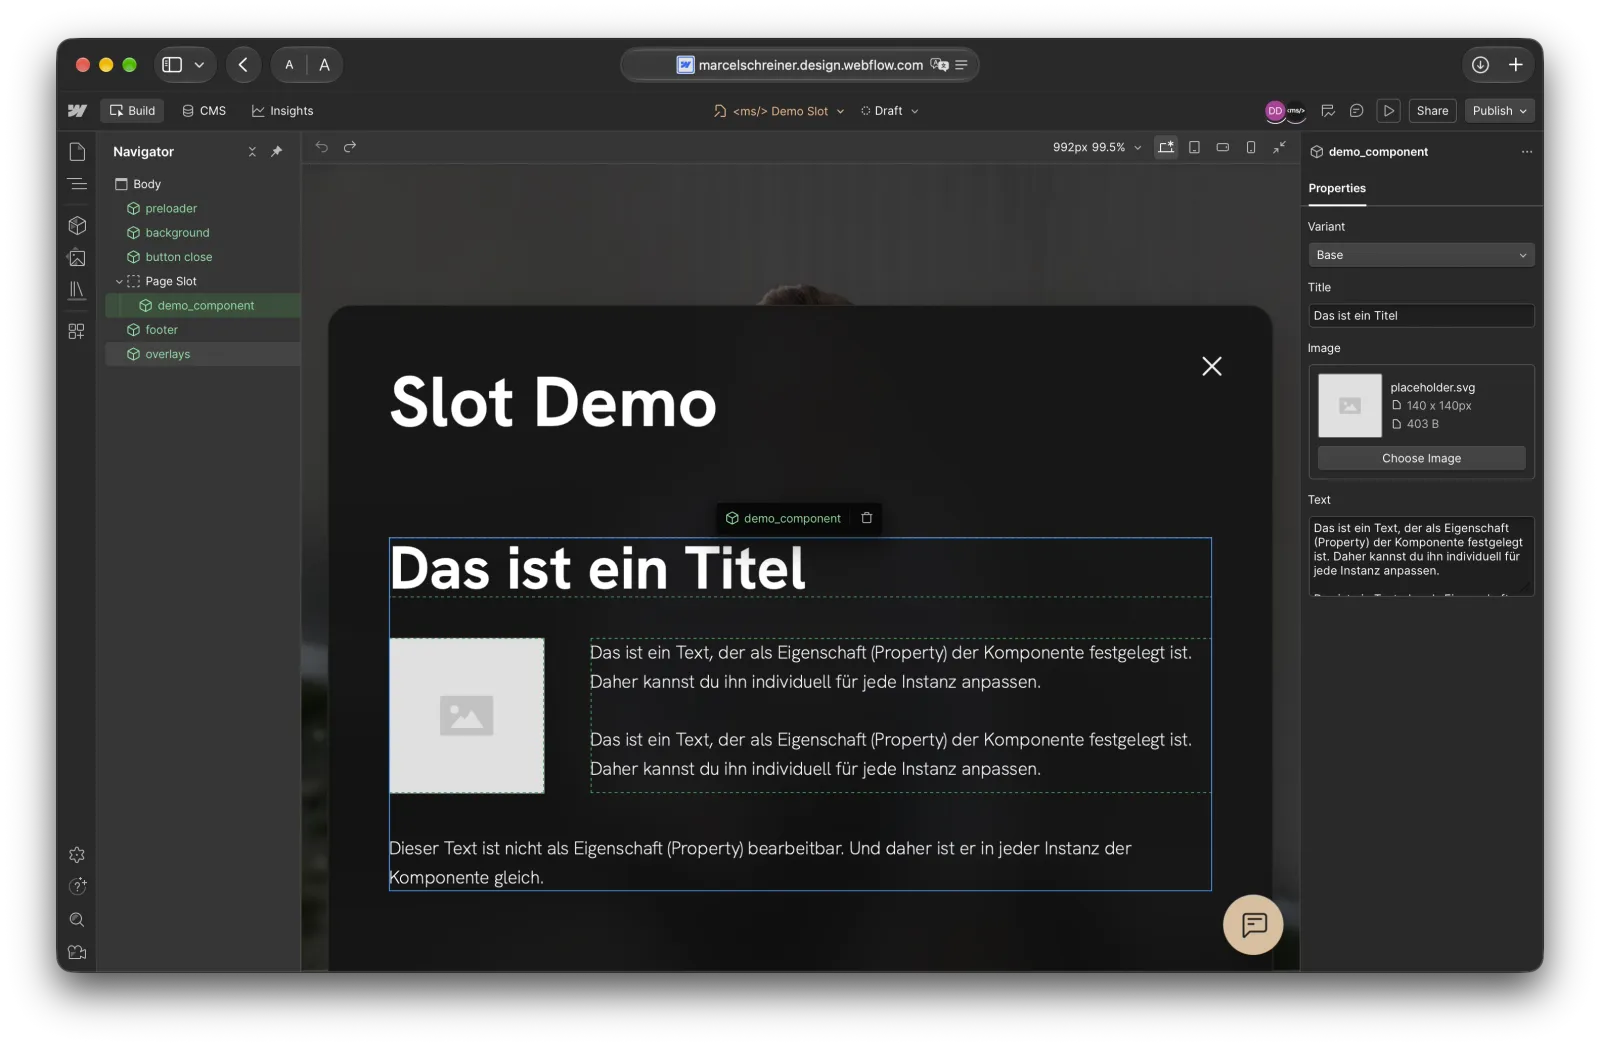
Task: Open the chat widget button
Action: tap(1253, 925)
